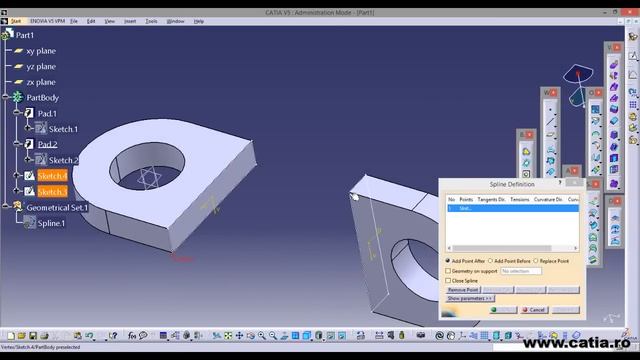Open the View menu
Screen dimensions: 640x360
click(x=109, y=21)
